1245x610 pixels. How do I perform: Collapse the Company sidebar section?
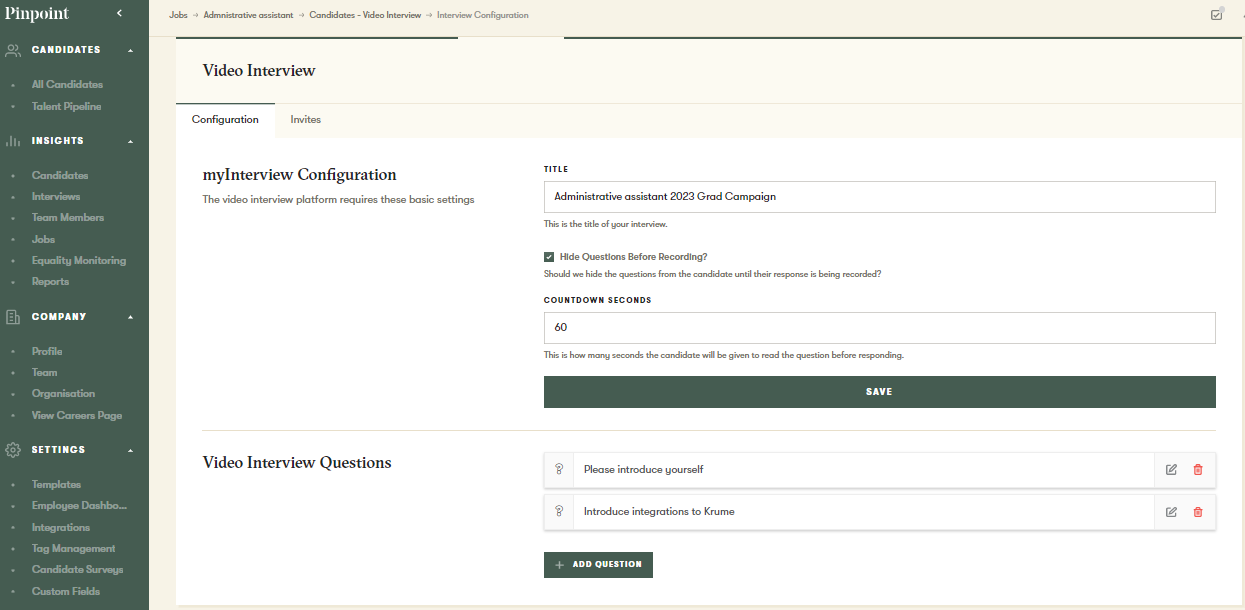point(130,317)
